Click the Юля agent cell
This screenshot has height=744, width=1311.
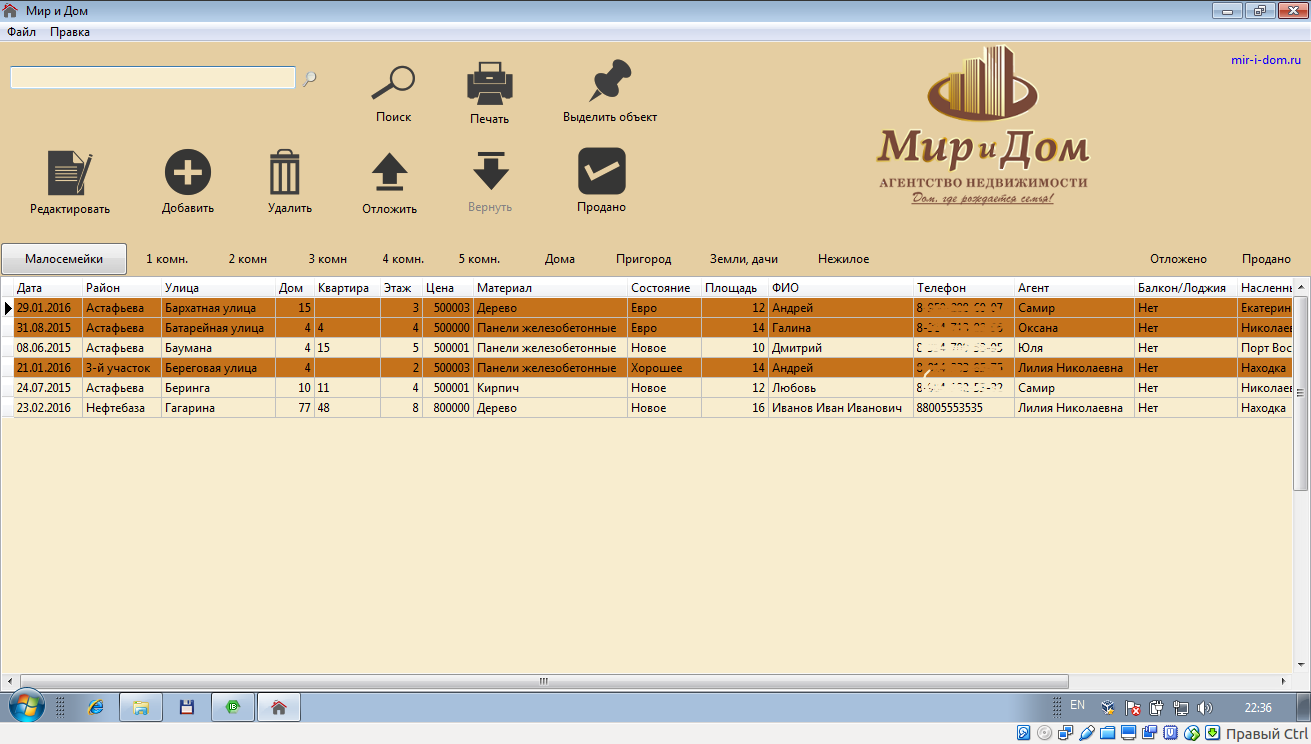pyautogui.click(x=1075, y=348)
